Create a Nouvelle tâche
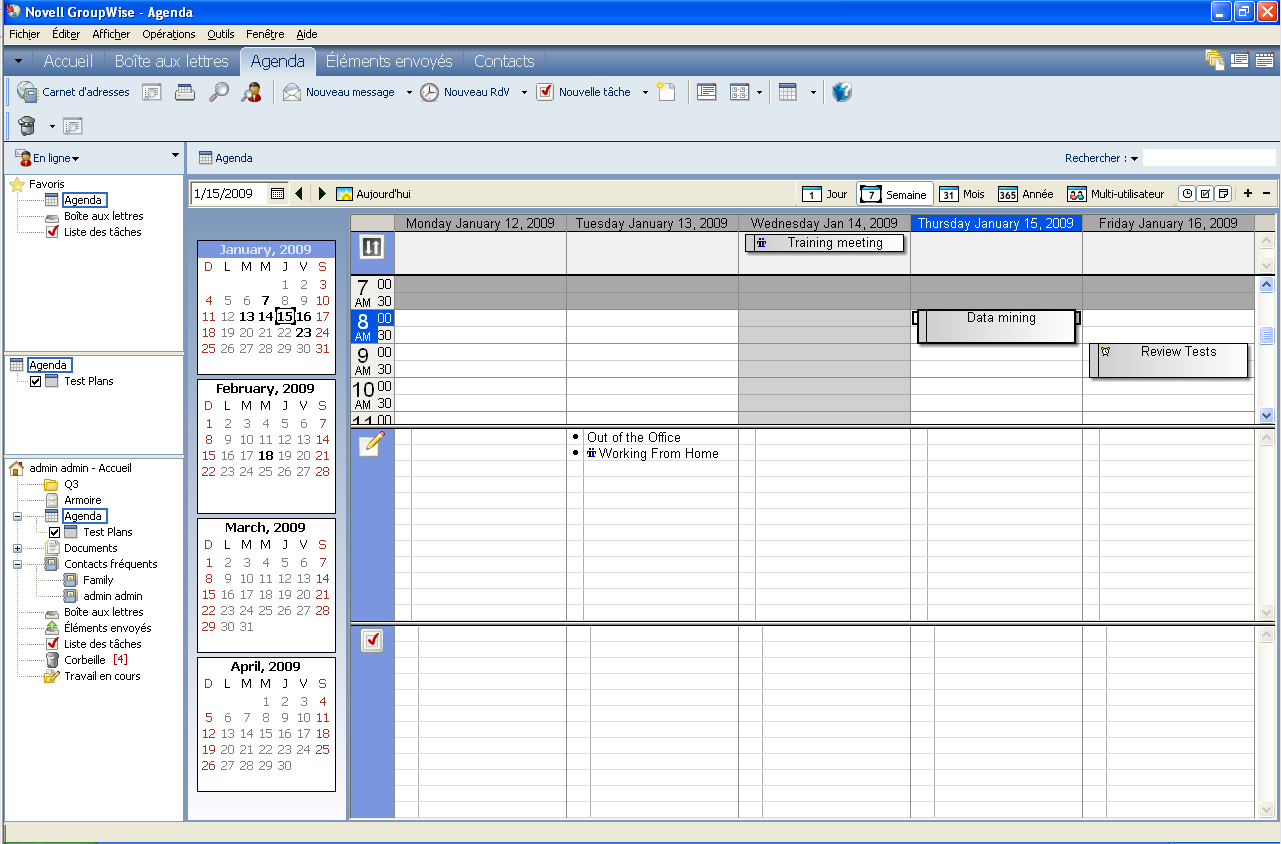This screenshot has width=1282, height=844. coord(585,92)
